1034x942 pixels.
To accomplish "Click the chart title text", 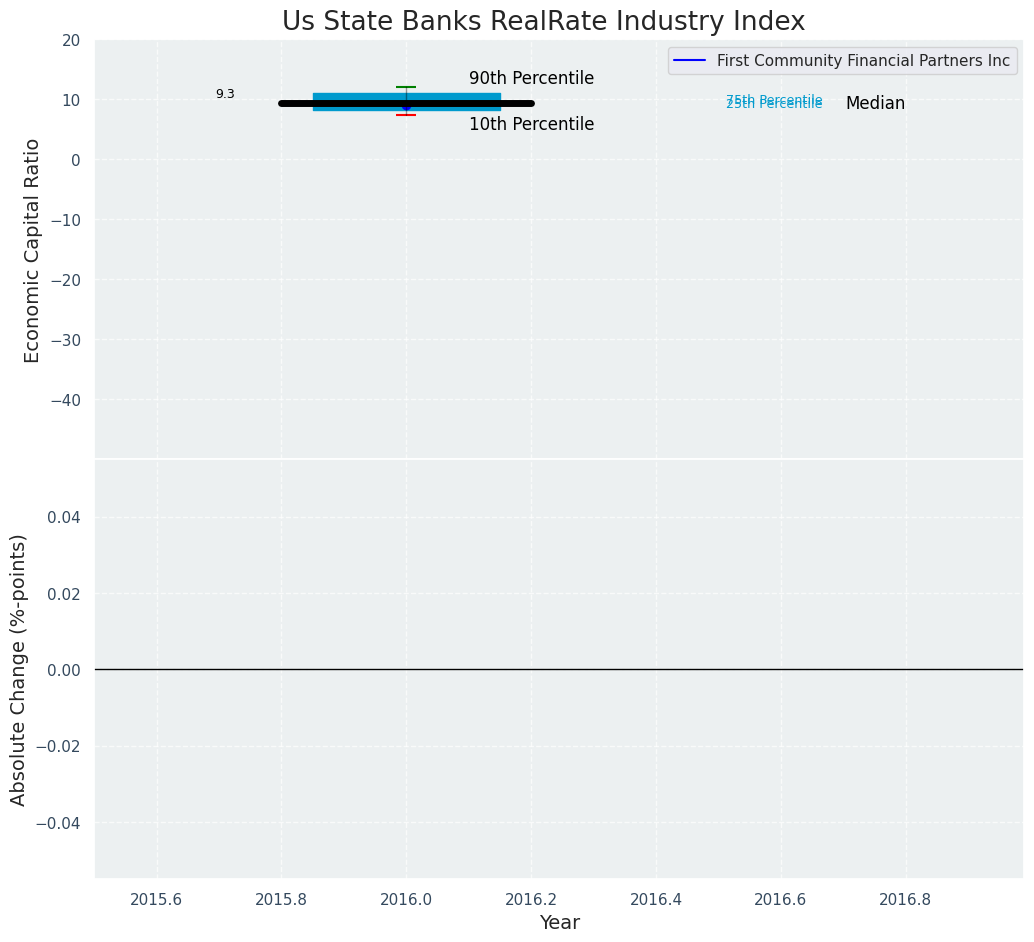I will point(543,22).
